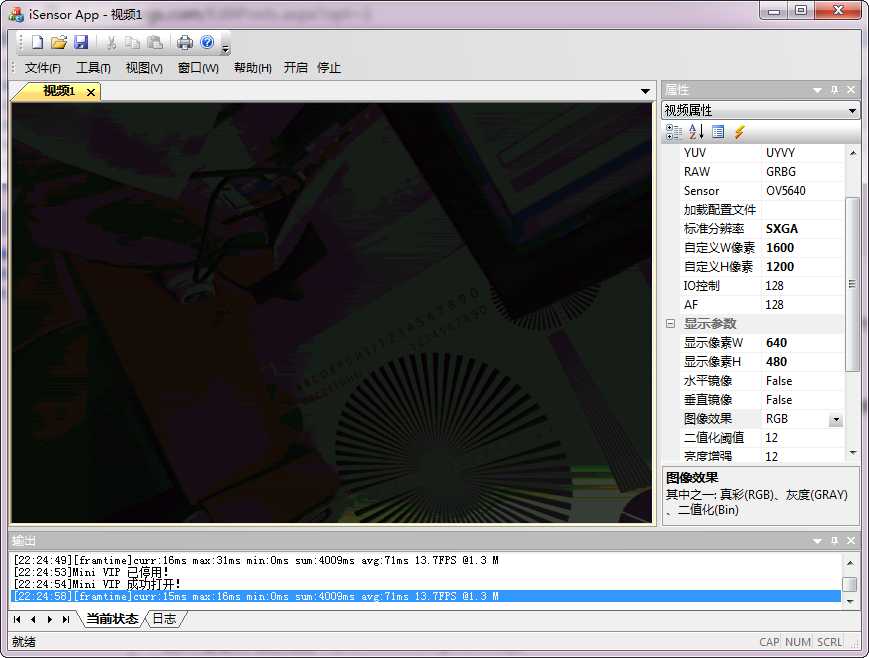Edit the 自定义W像素 1600 value
Screen dimensions: 869x658
click(x=803, y=248)
